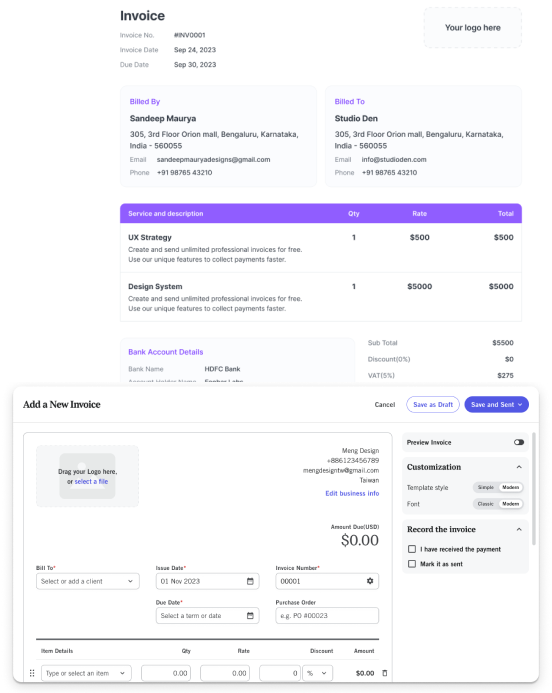Open the Issue Date calendar icon

pos(250,581)
